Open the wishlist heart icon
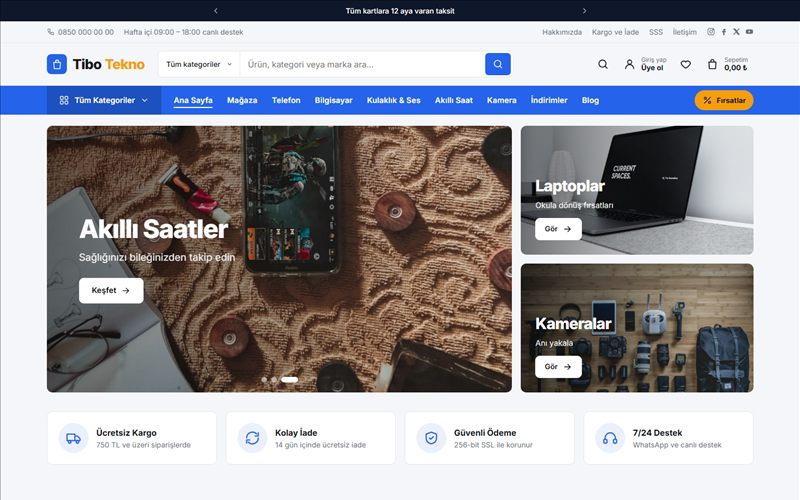This screenshot has width=800, height=500. coord(686,64)
